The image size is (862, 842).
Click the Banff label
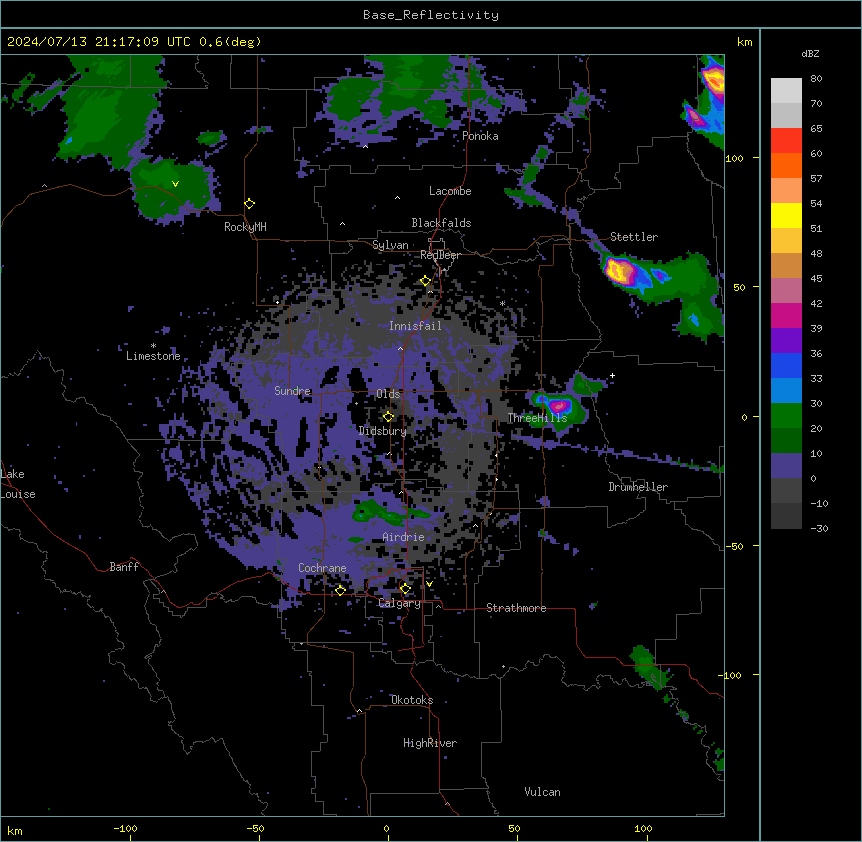(x=124, y=567)
